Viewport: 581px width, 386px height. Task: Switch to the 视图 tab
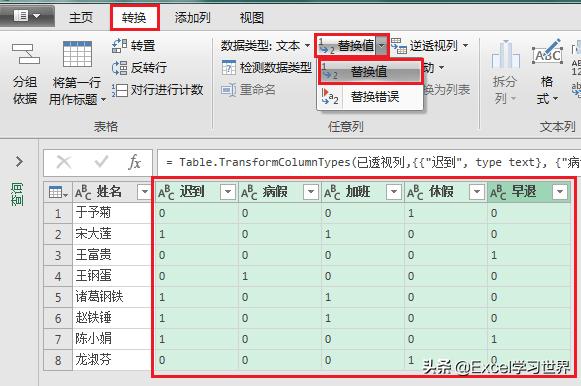252,17
